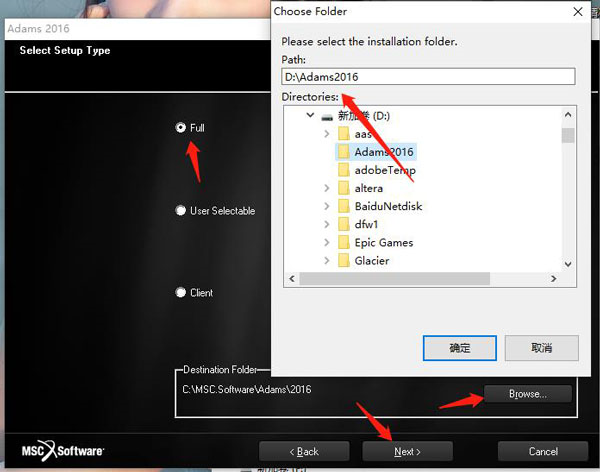
Task: Select the Epic Games directory name
Action: (384, 243)
